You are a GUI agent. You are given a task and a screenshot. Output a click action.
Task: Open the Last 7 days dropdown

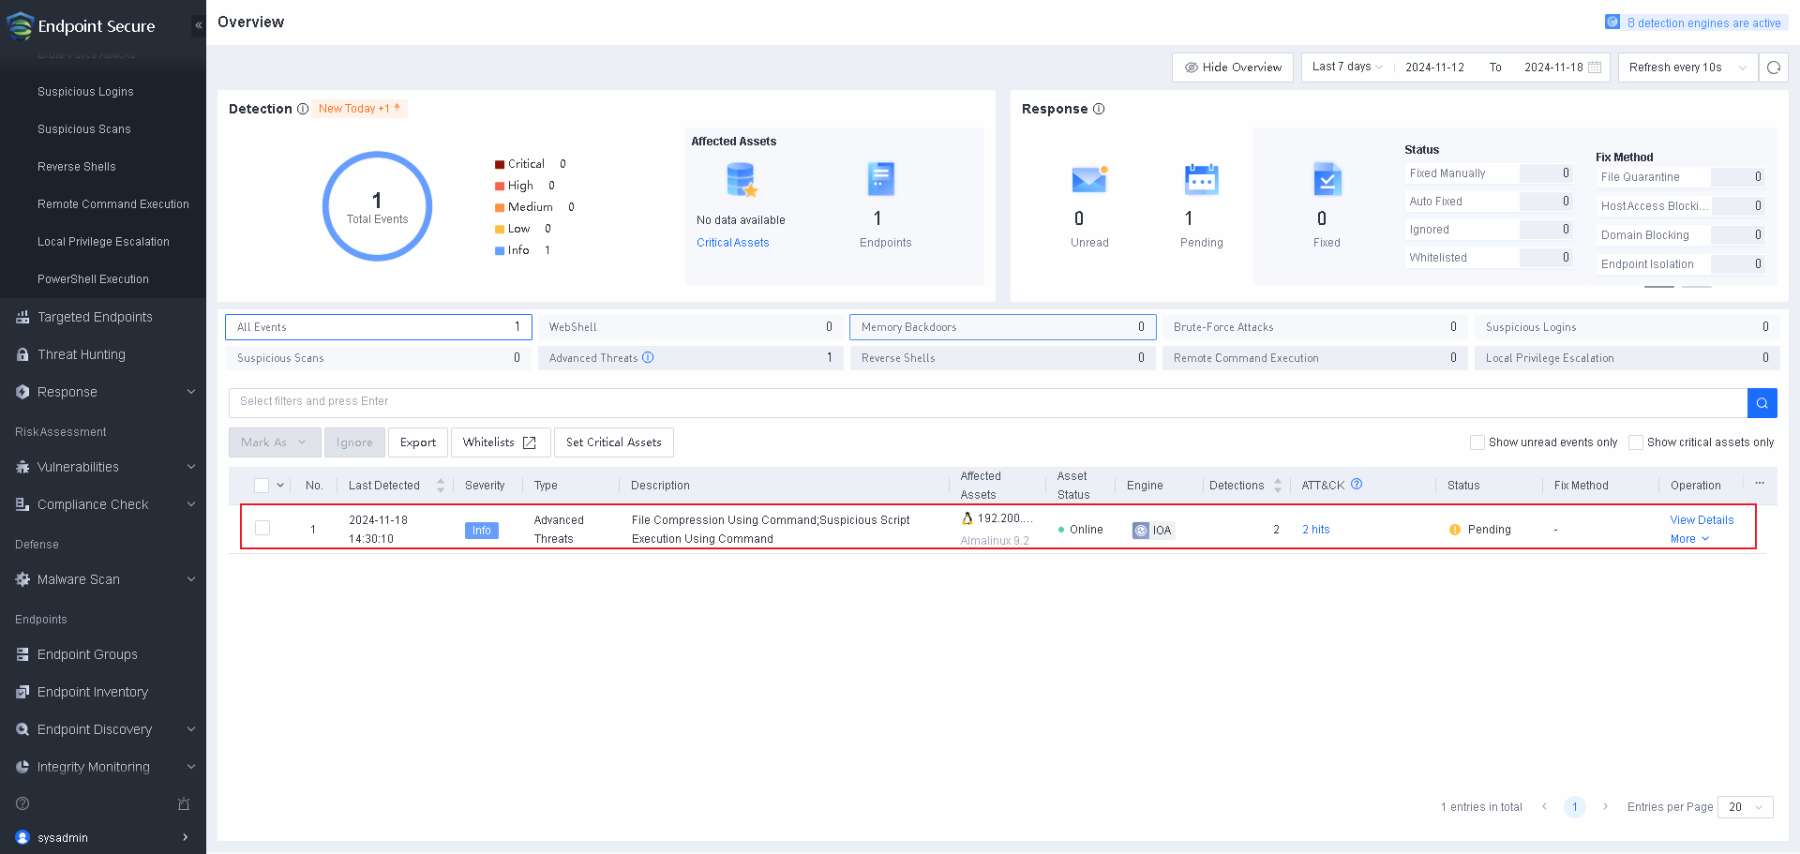coord(1346,67)
